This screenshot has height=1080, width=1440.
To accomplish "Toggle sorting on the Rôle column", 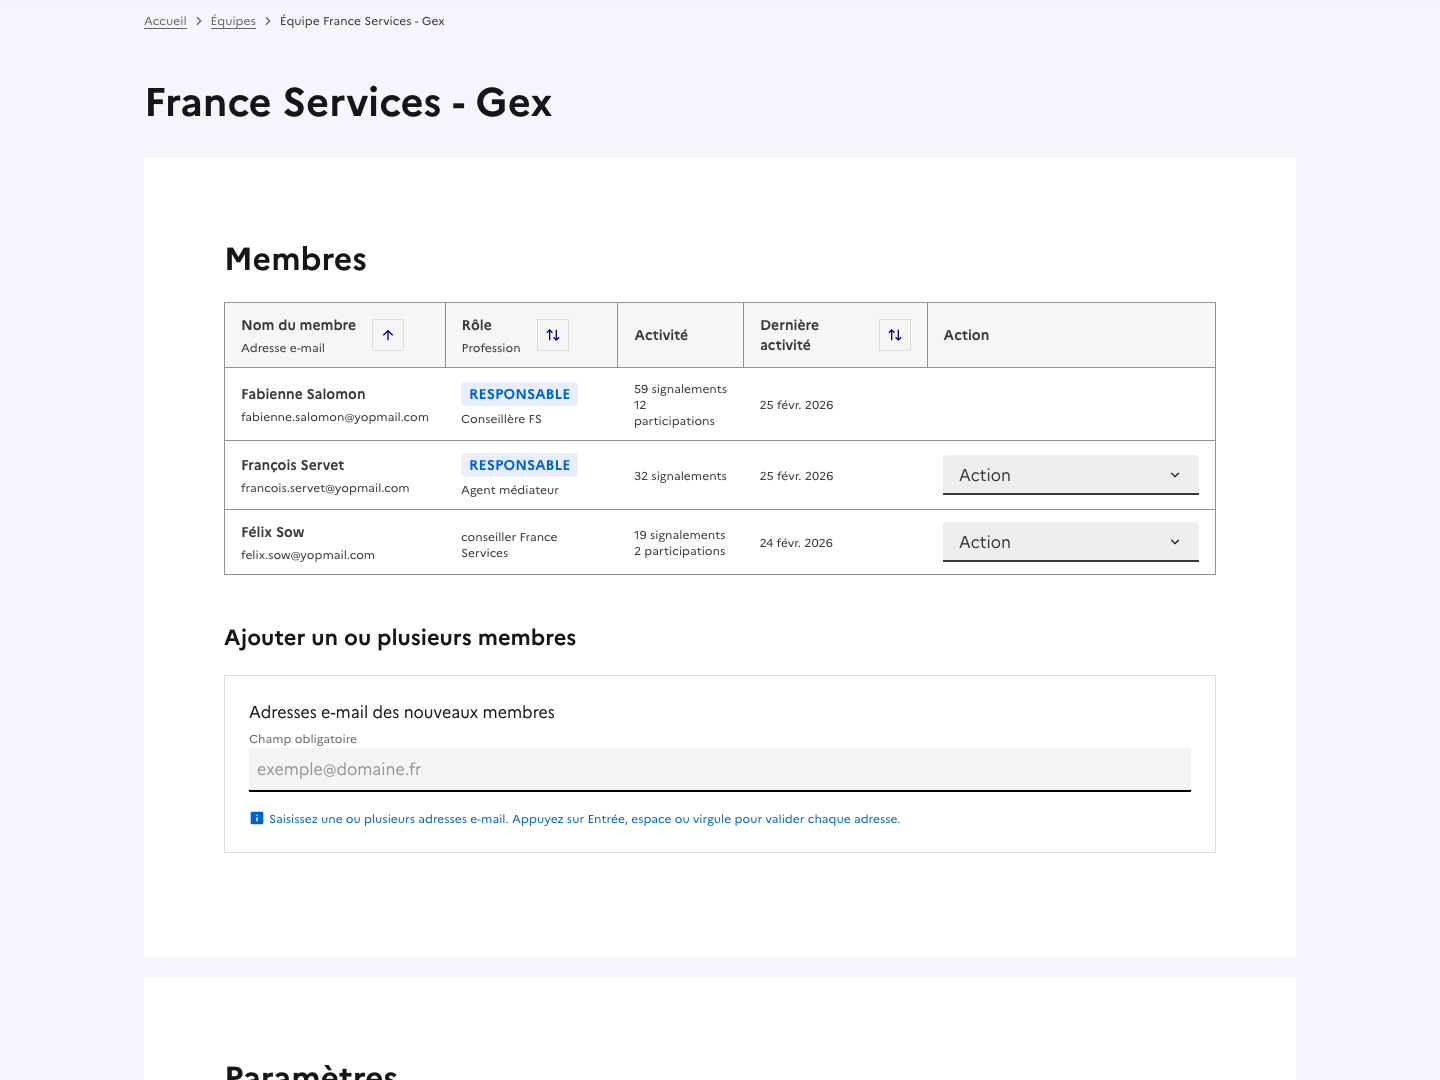I will 553,335.
